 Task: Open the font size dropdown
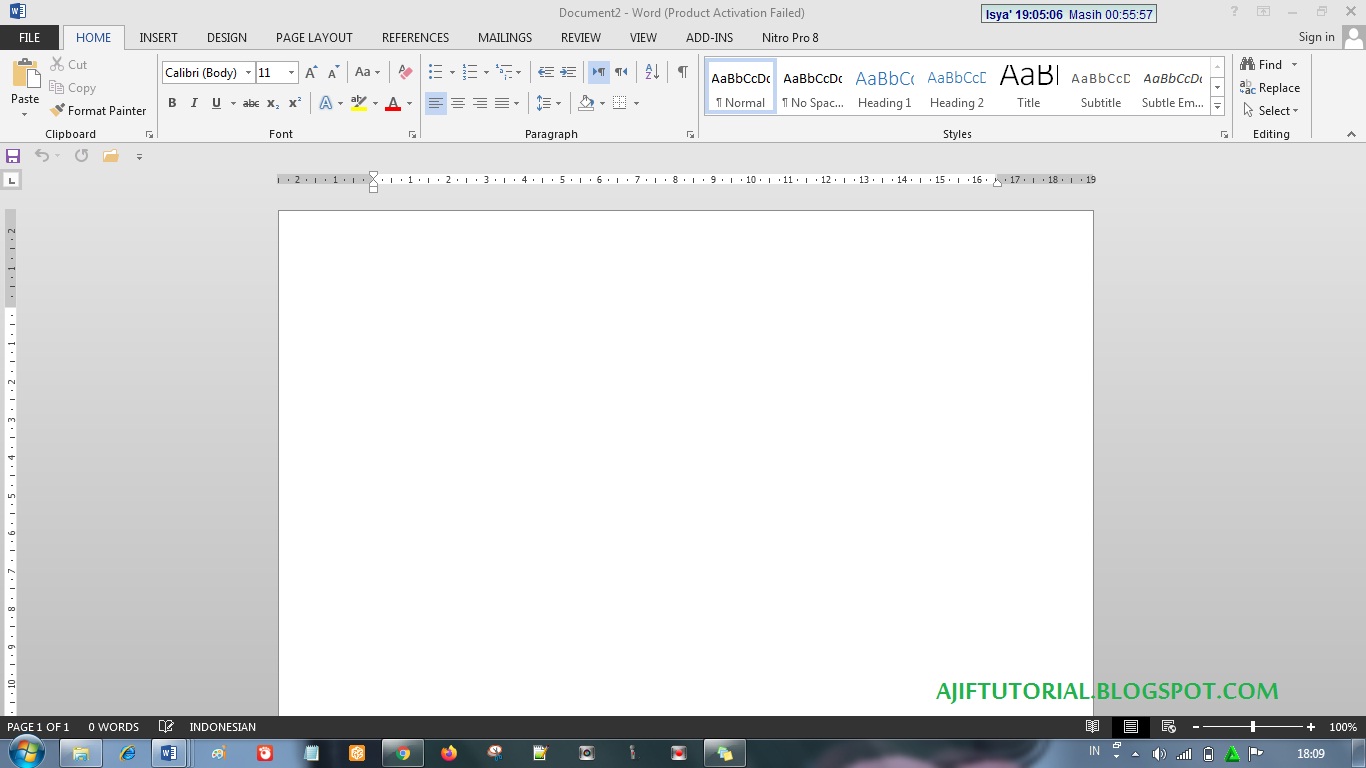pos(290,72)
